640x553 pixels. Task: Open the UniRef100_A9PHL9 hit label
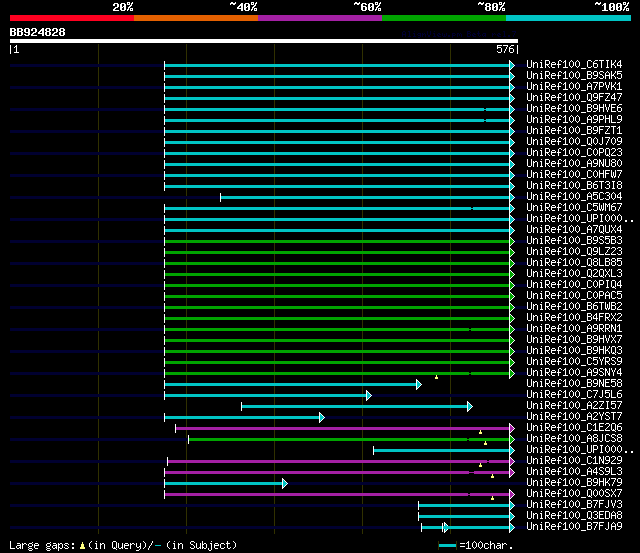[574, 120]
